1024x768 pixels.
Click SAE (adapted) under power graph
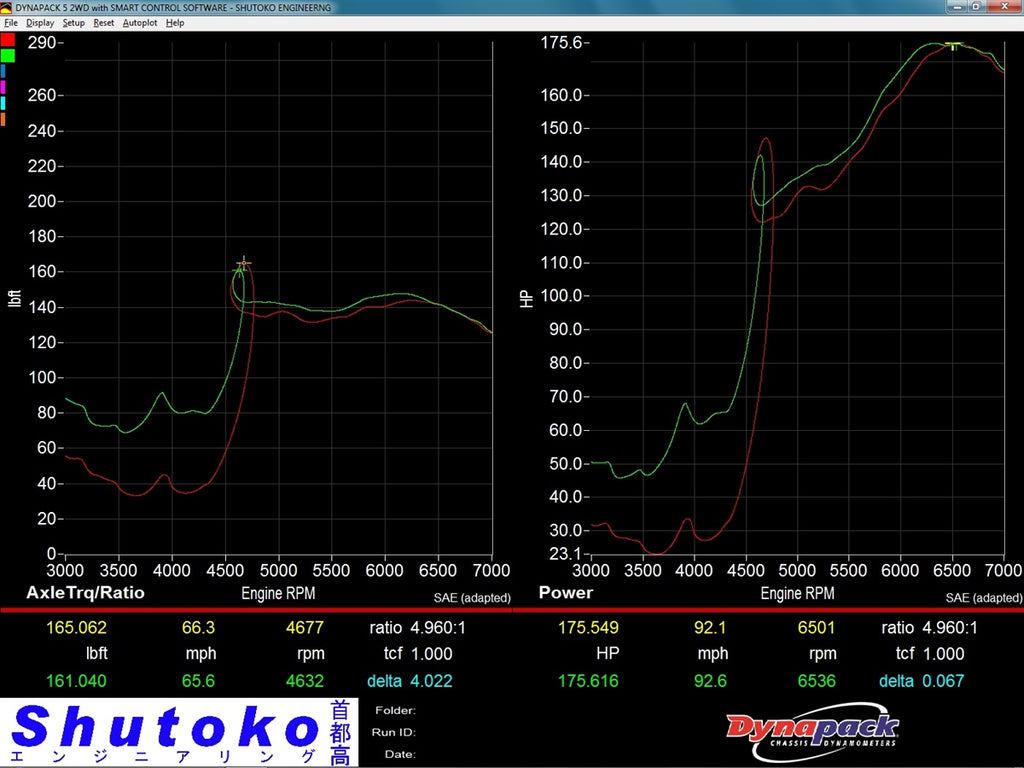(x=984, y=598)
